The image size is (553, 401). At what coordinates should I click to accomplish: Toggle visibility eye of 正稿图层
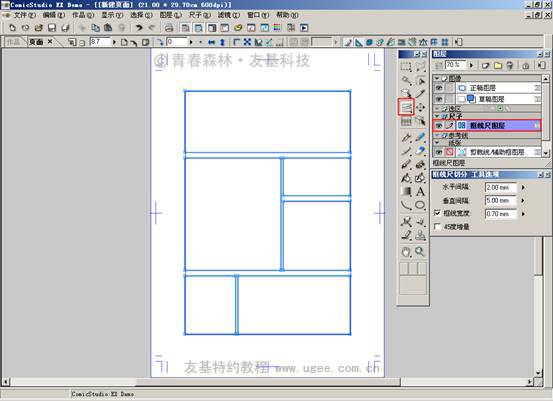coord(439,88)
